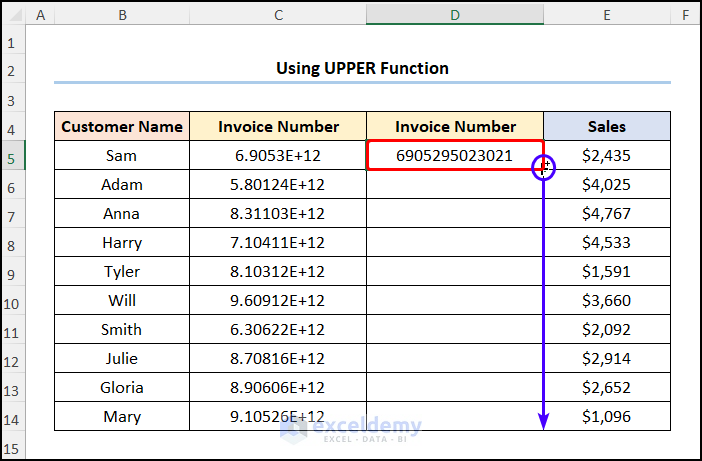Select the cell with 6905295023021
Screen dimensions: 702x461
click(455, 155)
